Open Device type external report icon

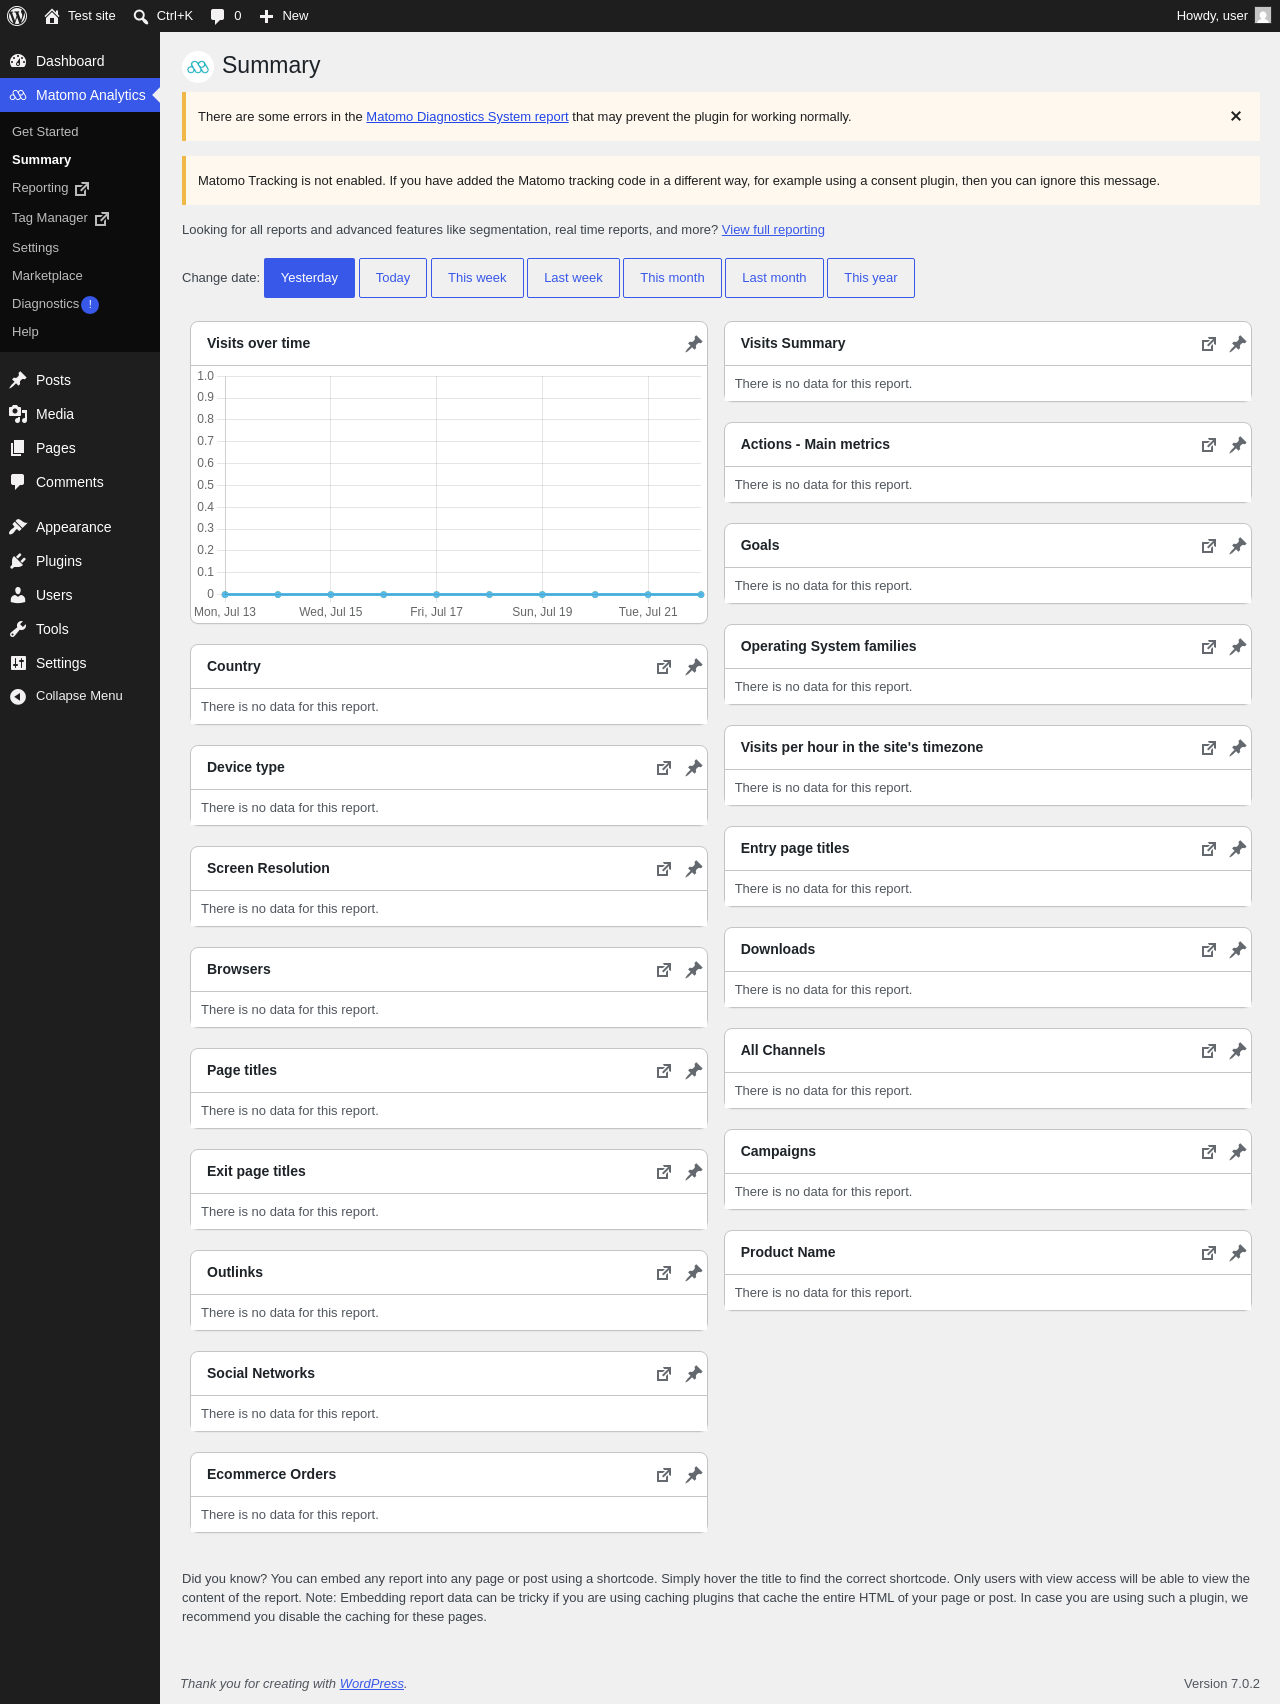pyautogui.click(x=664, y=768)
